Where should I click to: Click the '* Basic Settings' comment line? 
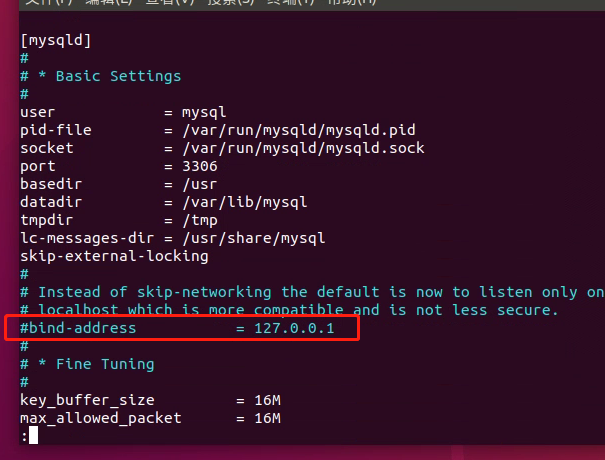tap(110, 76)
